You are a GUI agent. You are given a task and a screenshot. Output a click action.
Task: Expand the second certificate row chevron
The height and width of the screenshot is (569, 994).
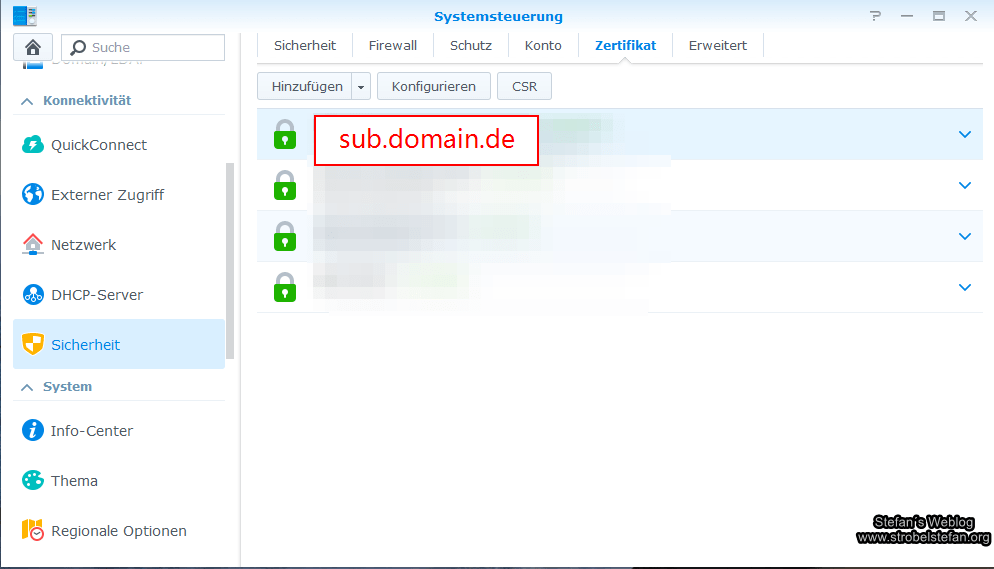pyautogui.click(x=965, y=185)
